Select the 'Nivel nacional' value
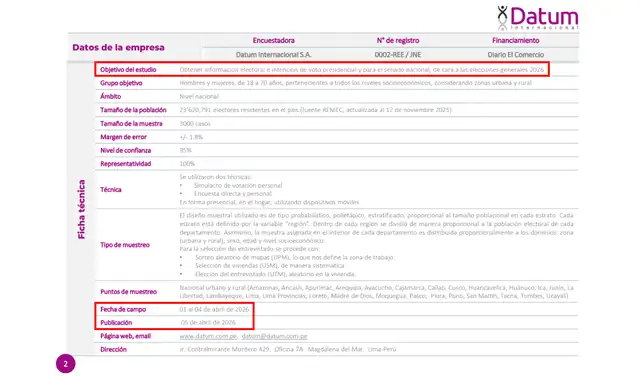Screen dimensions: 640x376 (x=199, y=97)
